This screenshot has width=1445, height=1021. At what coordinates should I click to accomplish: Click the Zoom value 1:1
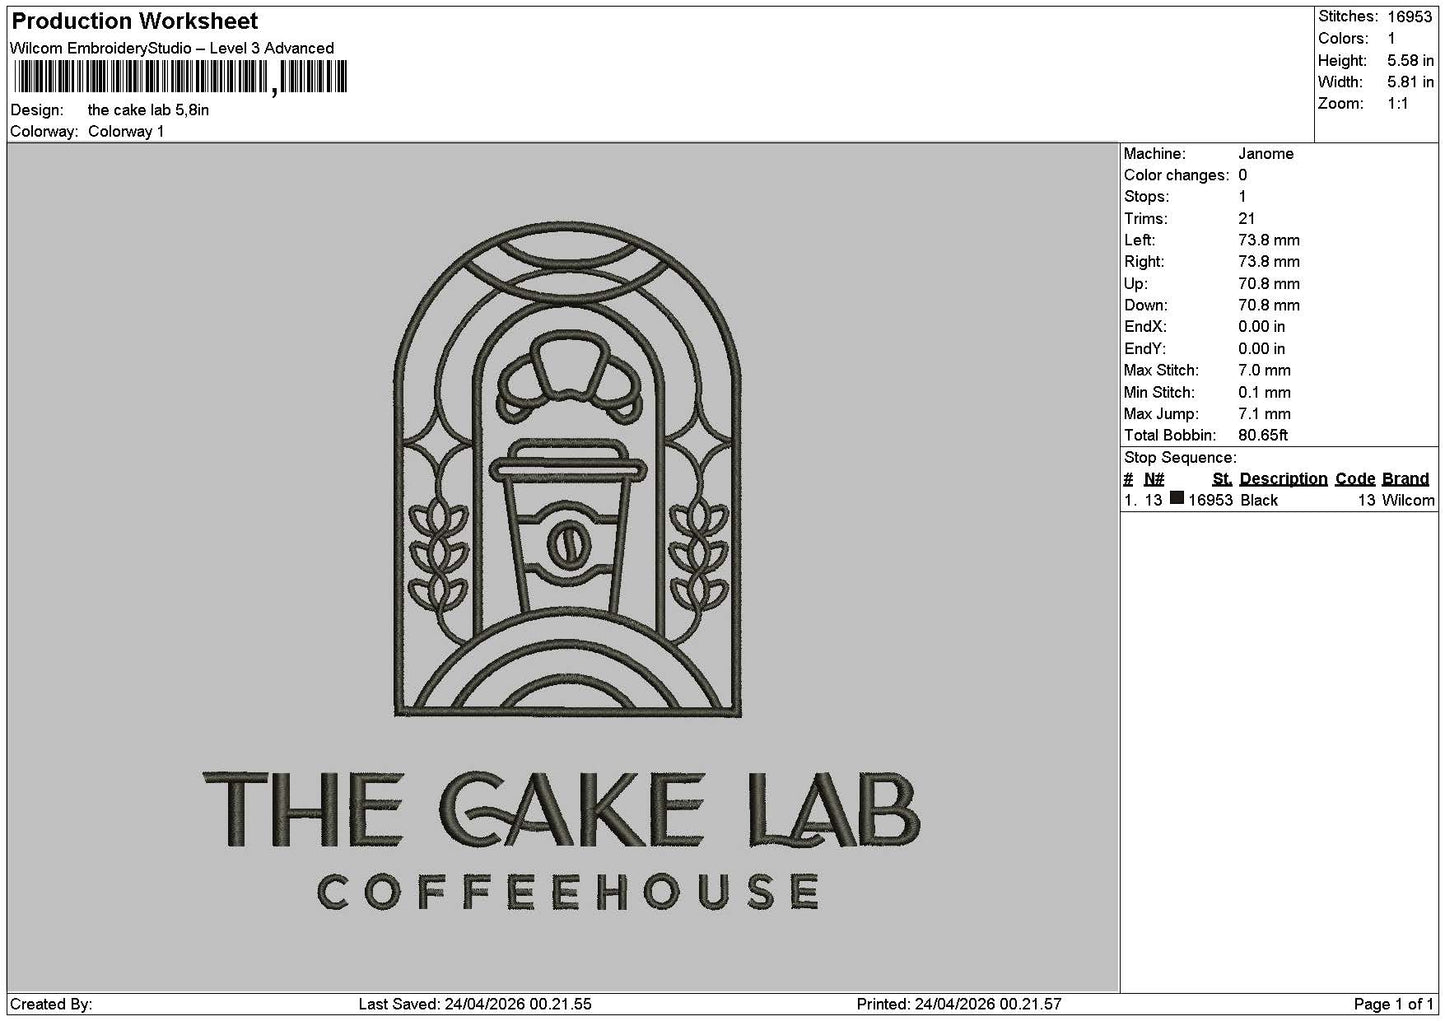1398,104
